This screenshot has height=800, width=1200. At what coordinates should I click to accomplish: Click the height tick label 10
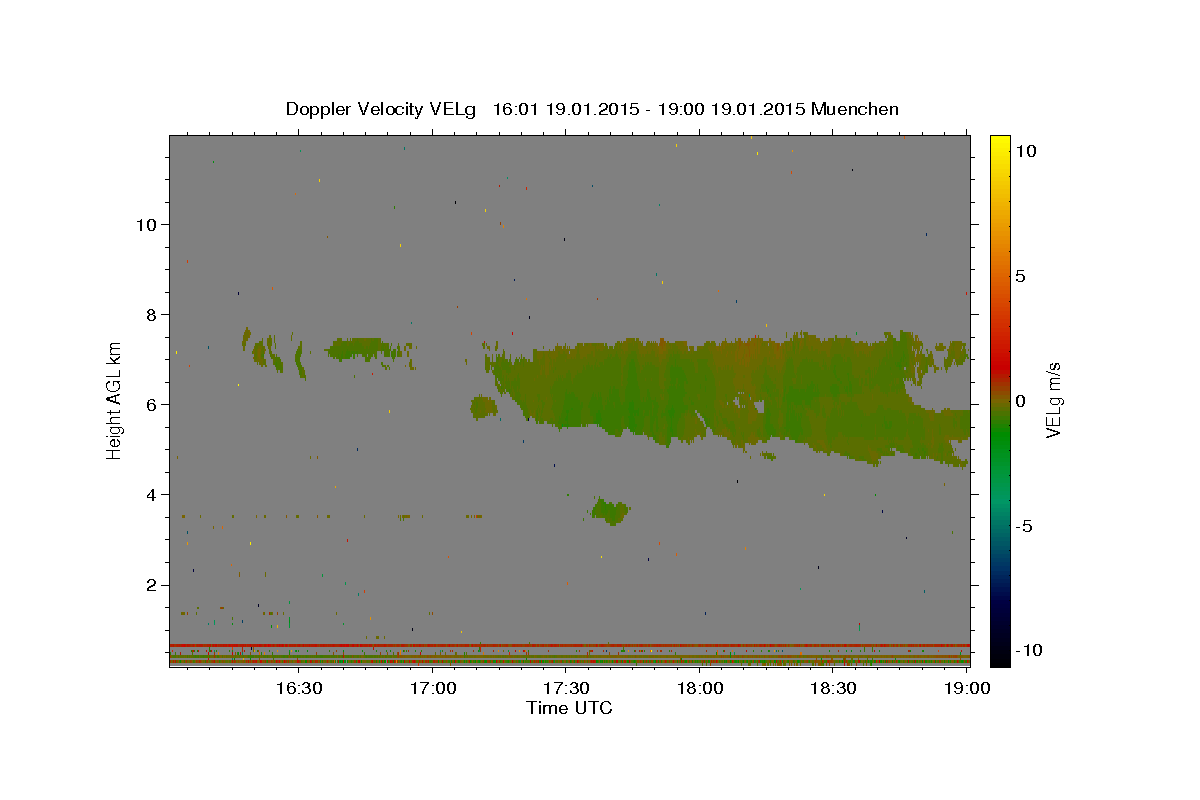(146, 224)
